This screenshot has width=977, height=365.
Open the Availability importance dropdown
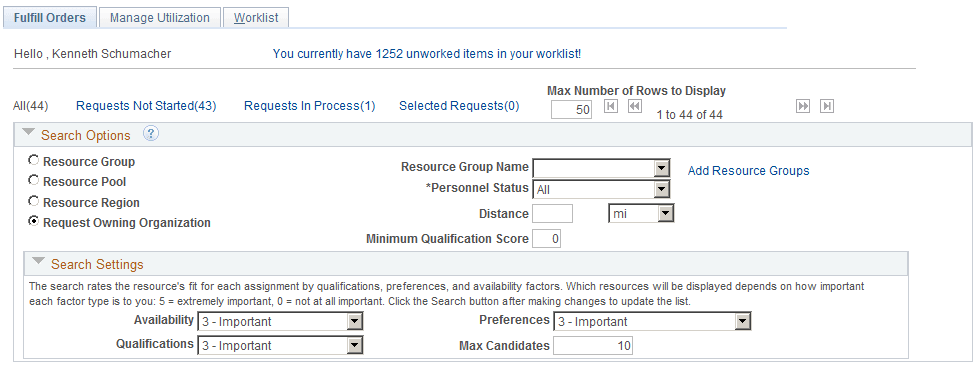280,322
